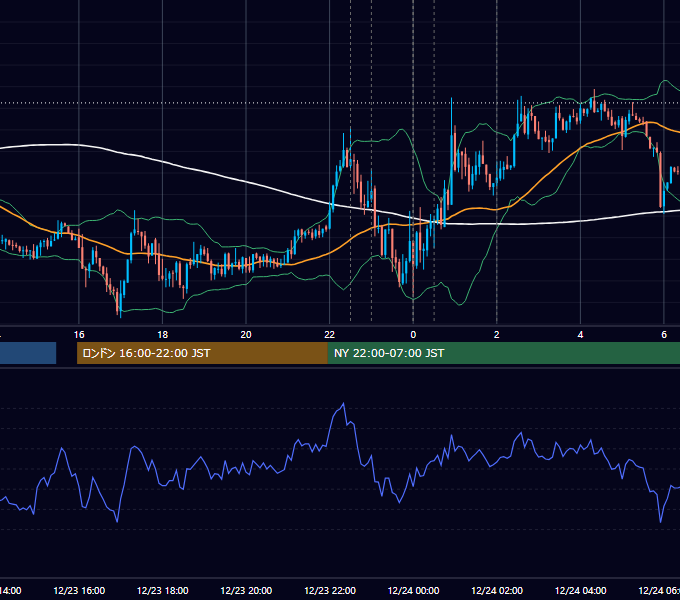Click the 12/23 22:00 bottom axis label
This screenshot has height=600, width=680.
point(330,591)
